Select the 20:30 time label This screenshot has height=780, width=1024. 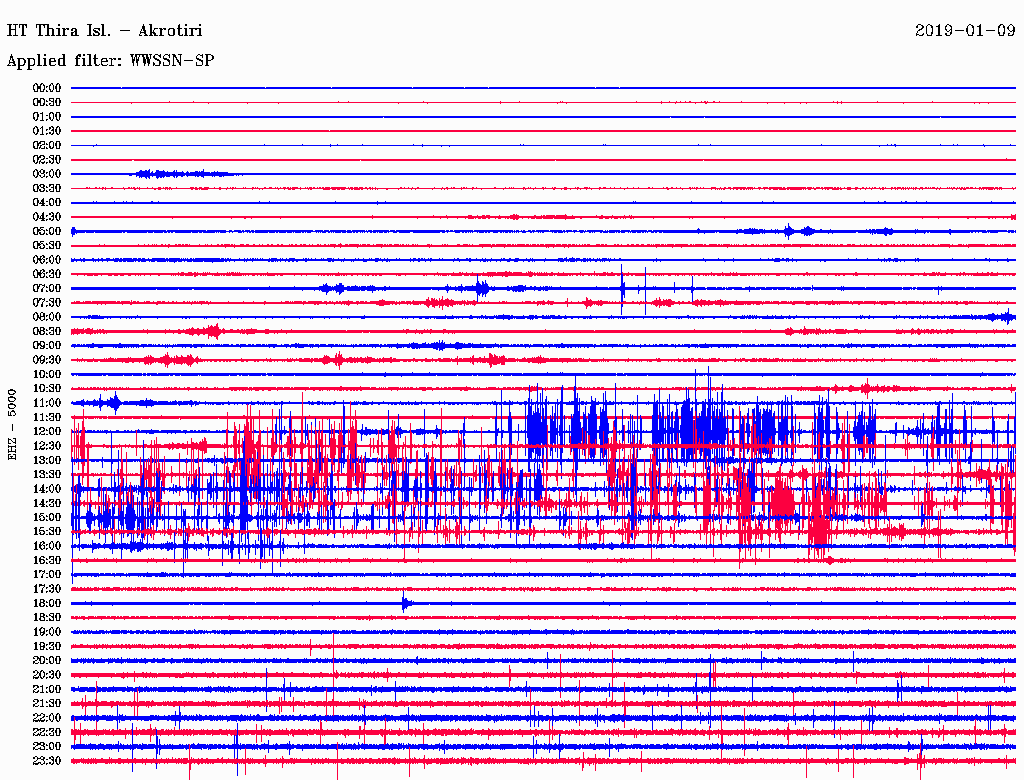[46, 675]
